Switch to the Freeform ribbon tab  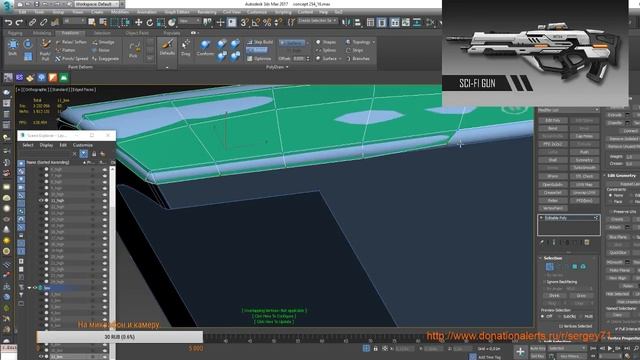tap(70, 33)
